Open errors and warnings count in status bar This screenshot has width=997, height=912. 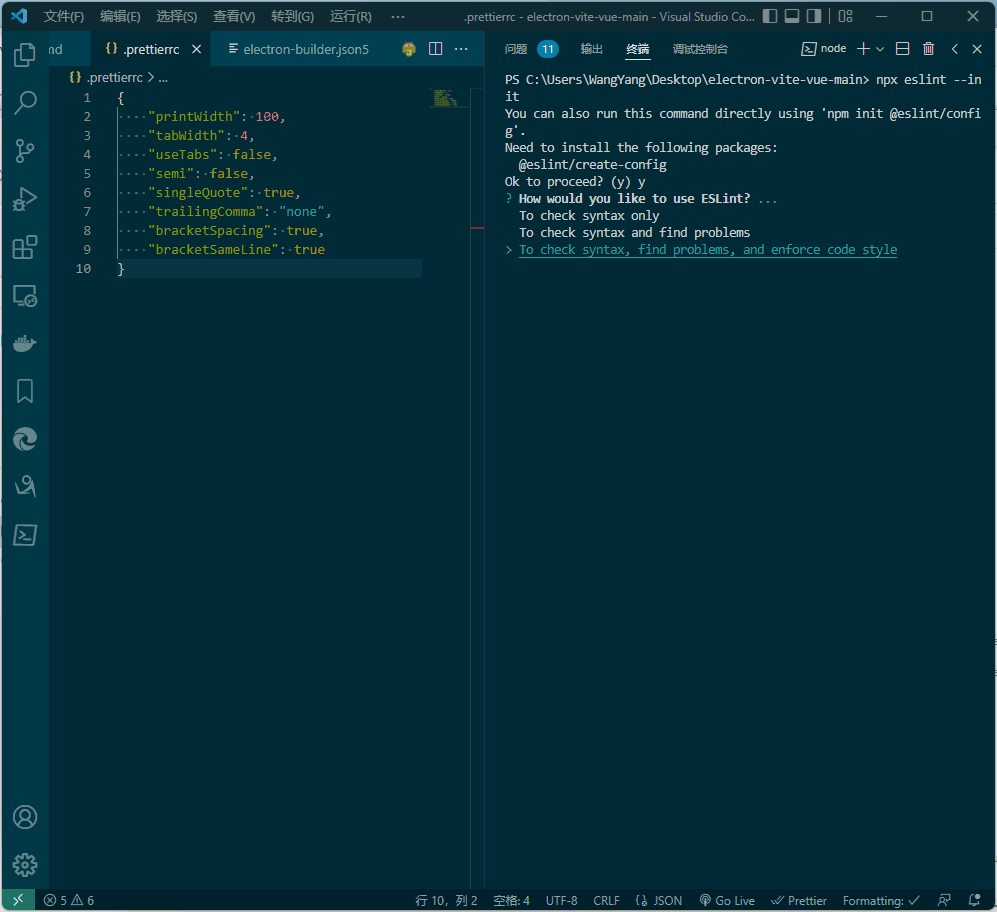point(69,900)
